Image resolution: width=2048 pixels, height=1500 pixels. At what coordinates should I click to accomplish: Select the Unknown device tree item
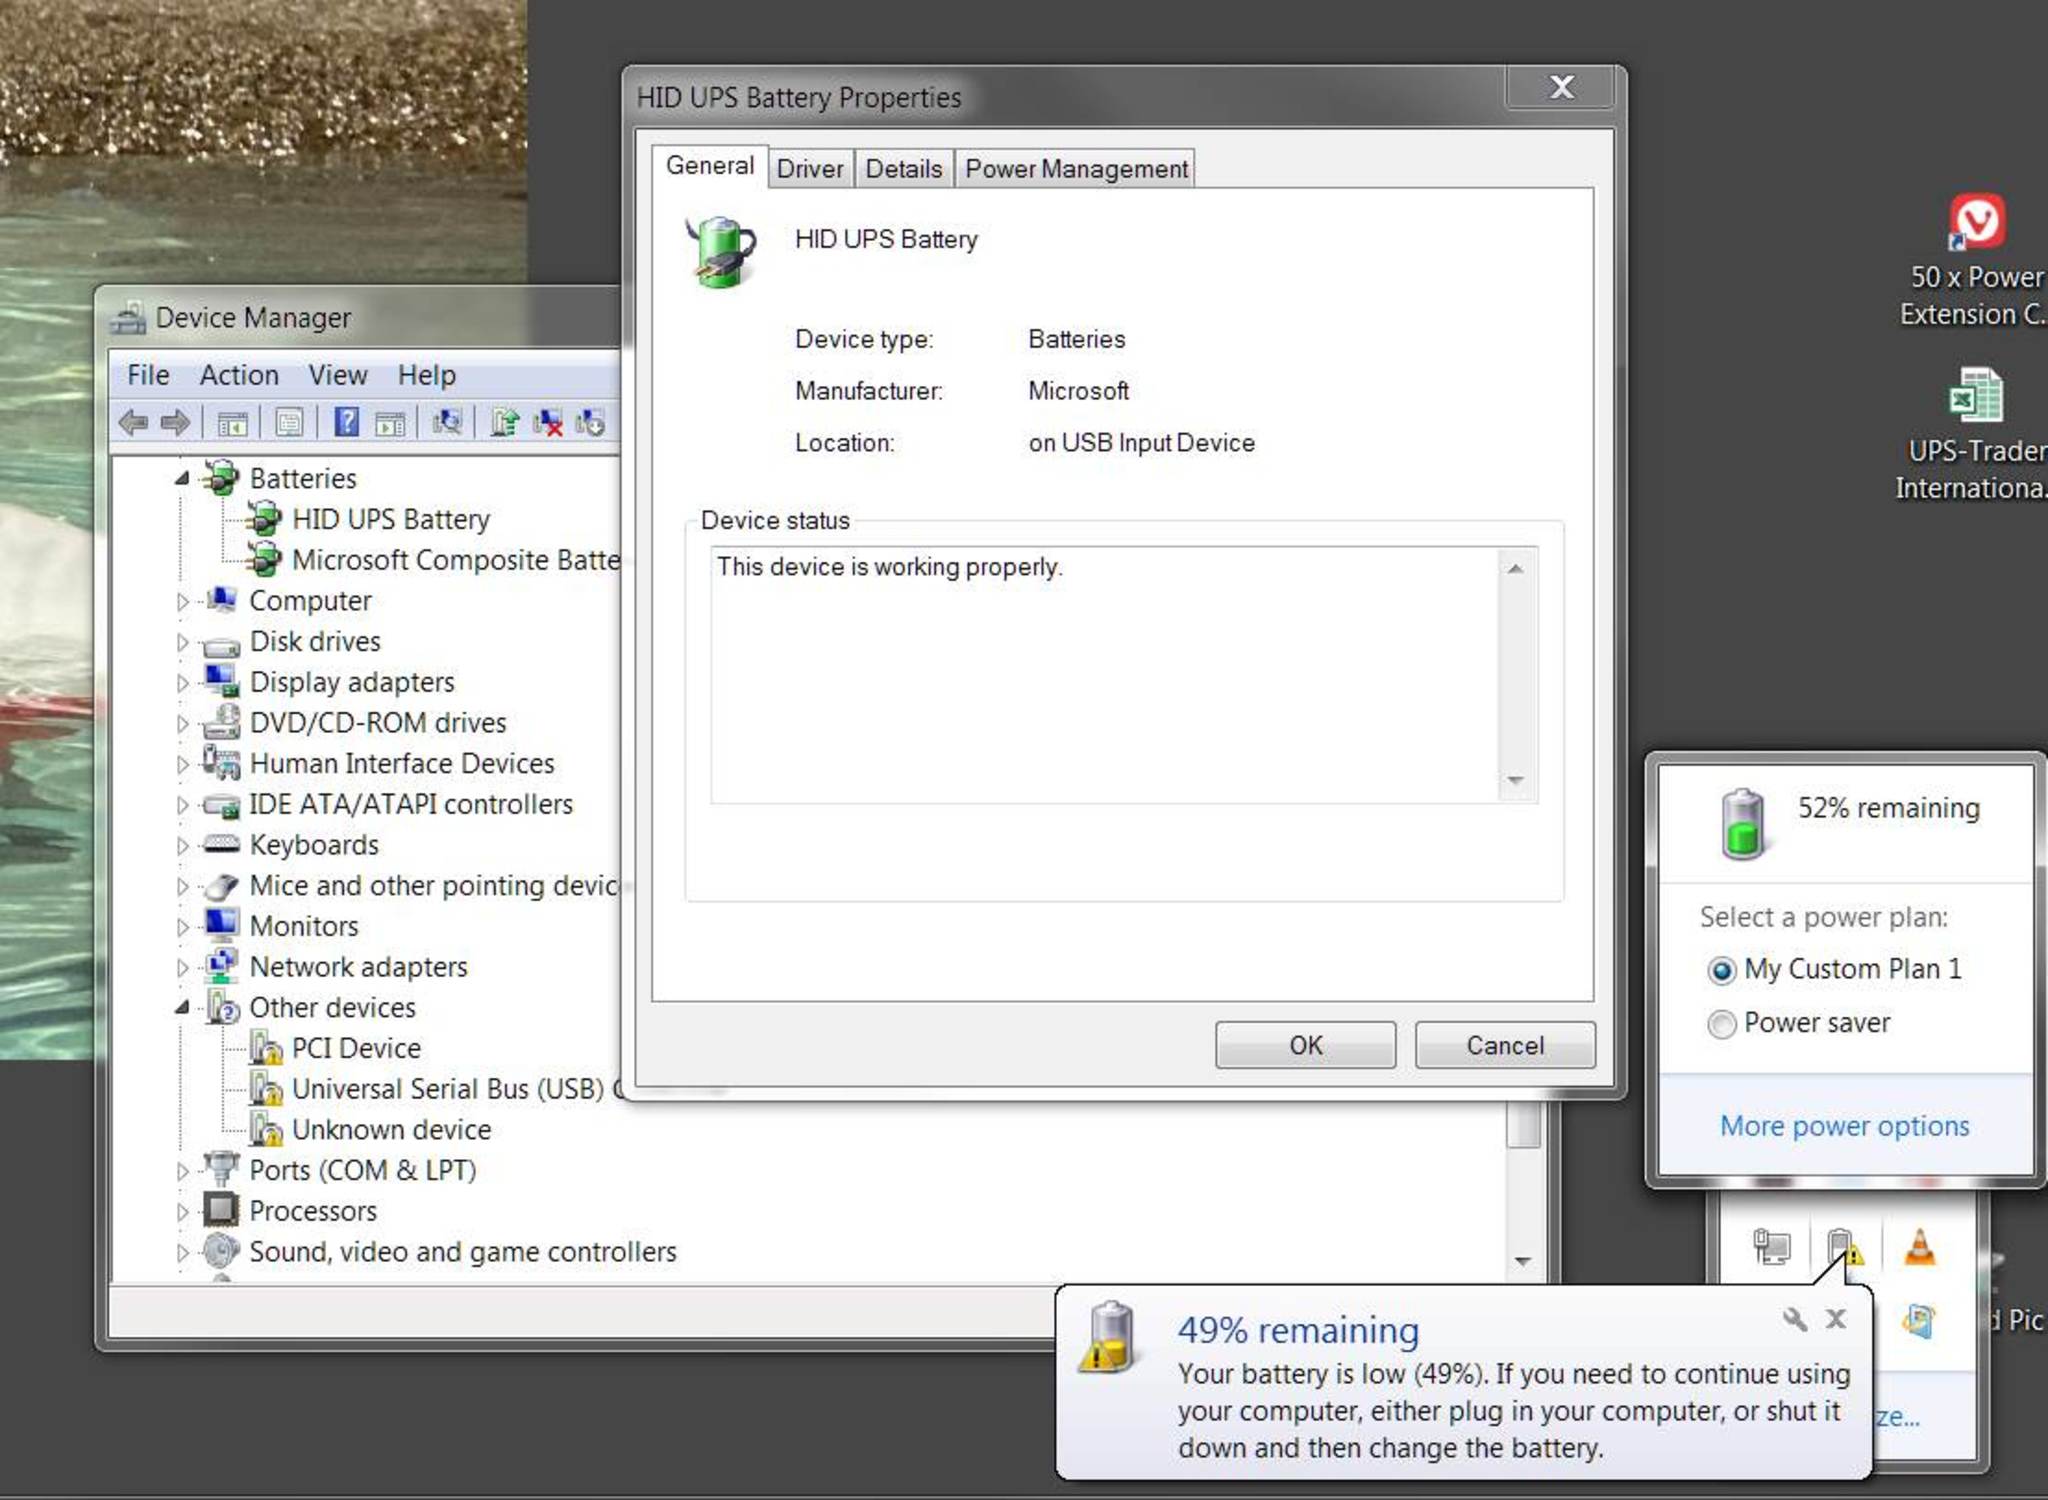pos(391,1130)
